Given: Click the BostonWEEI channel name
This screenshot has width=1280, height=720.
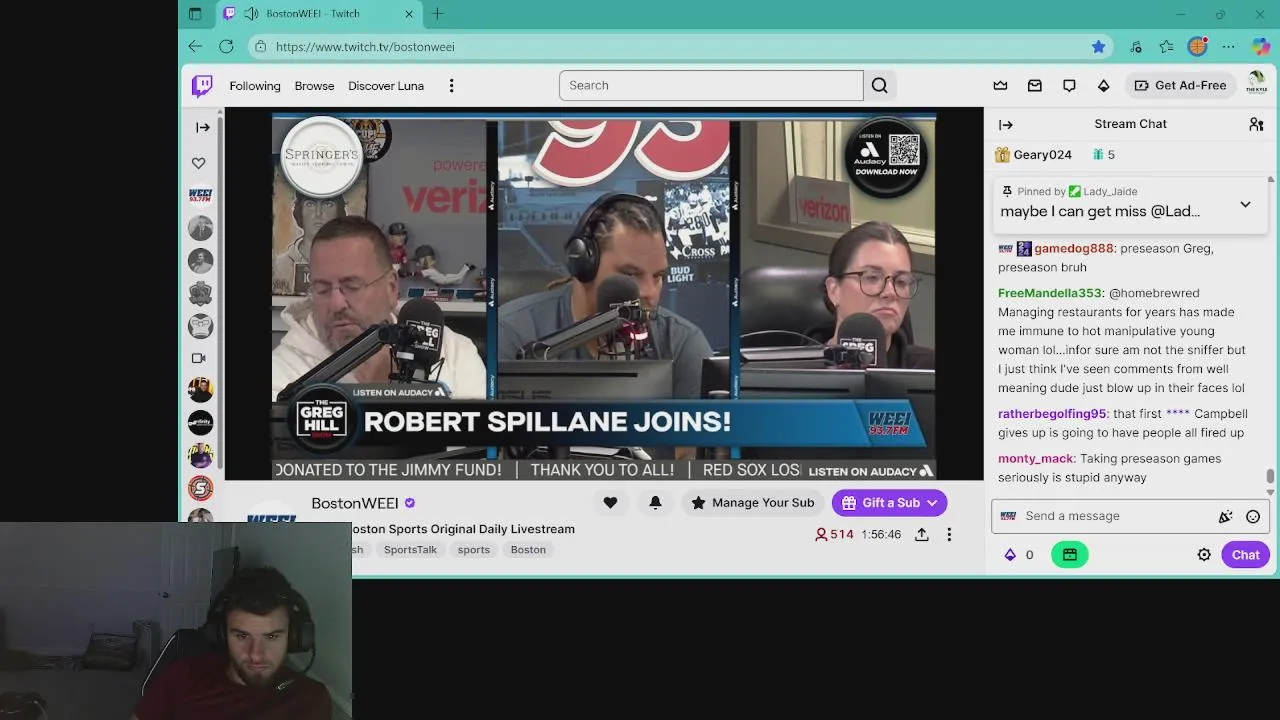Looking at the screenshot, I should (355, 503).
